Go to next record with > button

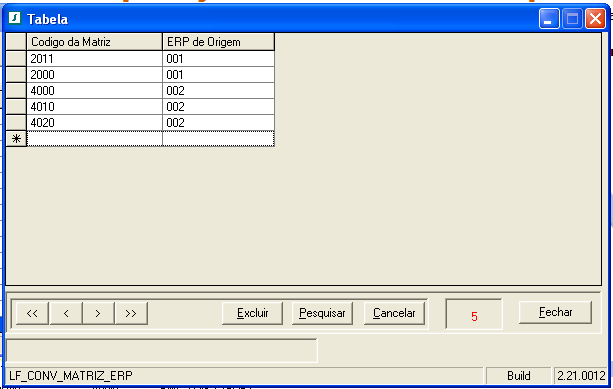point(98,313)
